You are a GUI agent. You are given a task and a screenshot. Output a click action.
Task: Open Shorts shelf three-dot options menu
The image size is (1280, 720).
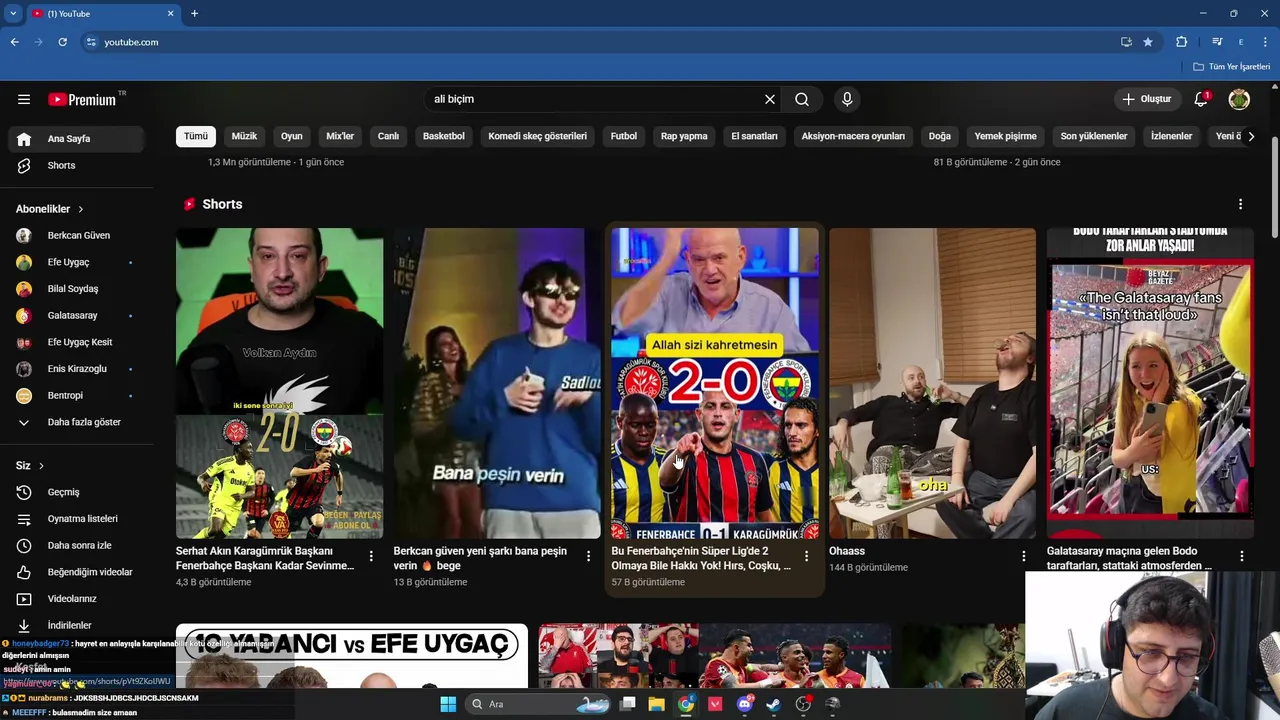(x=1241, y=204)
